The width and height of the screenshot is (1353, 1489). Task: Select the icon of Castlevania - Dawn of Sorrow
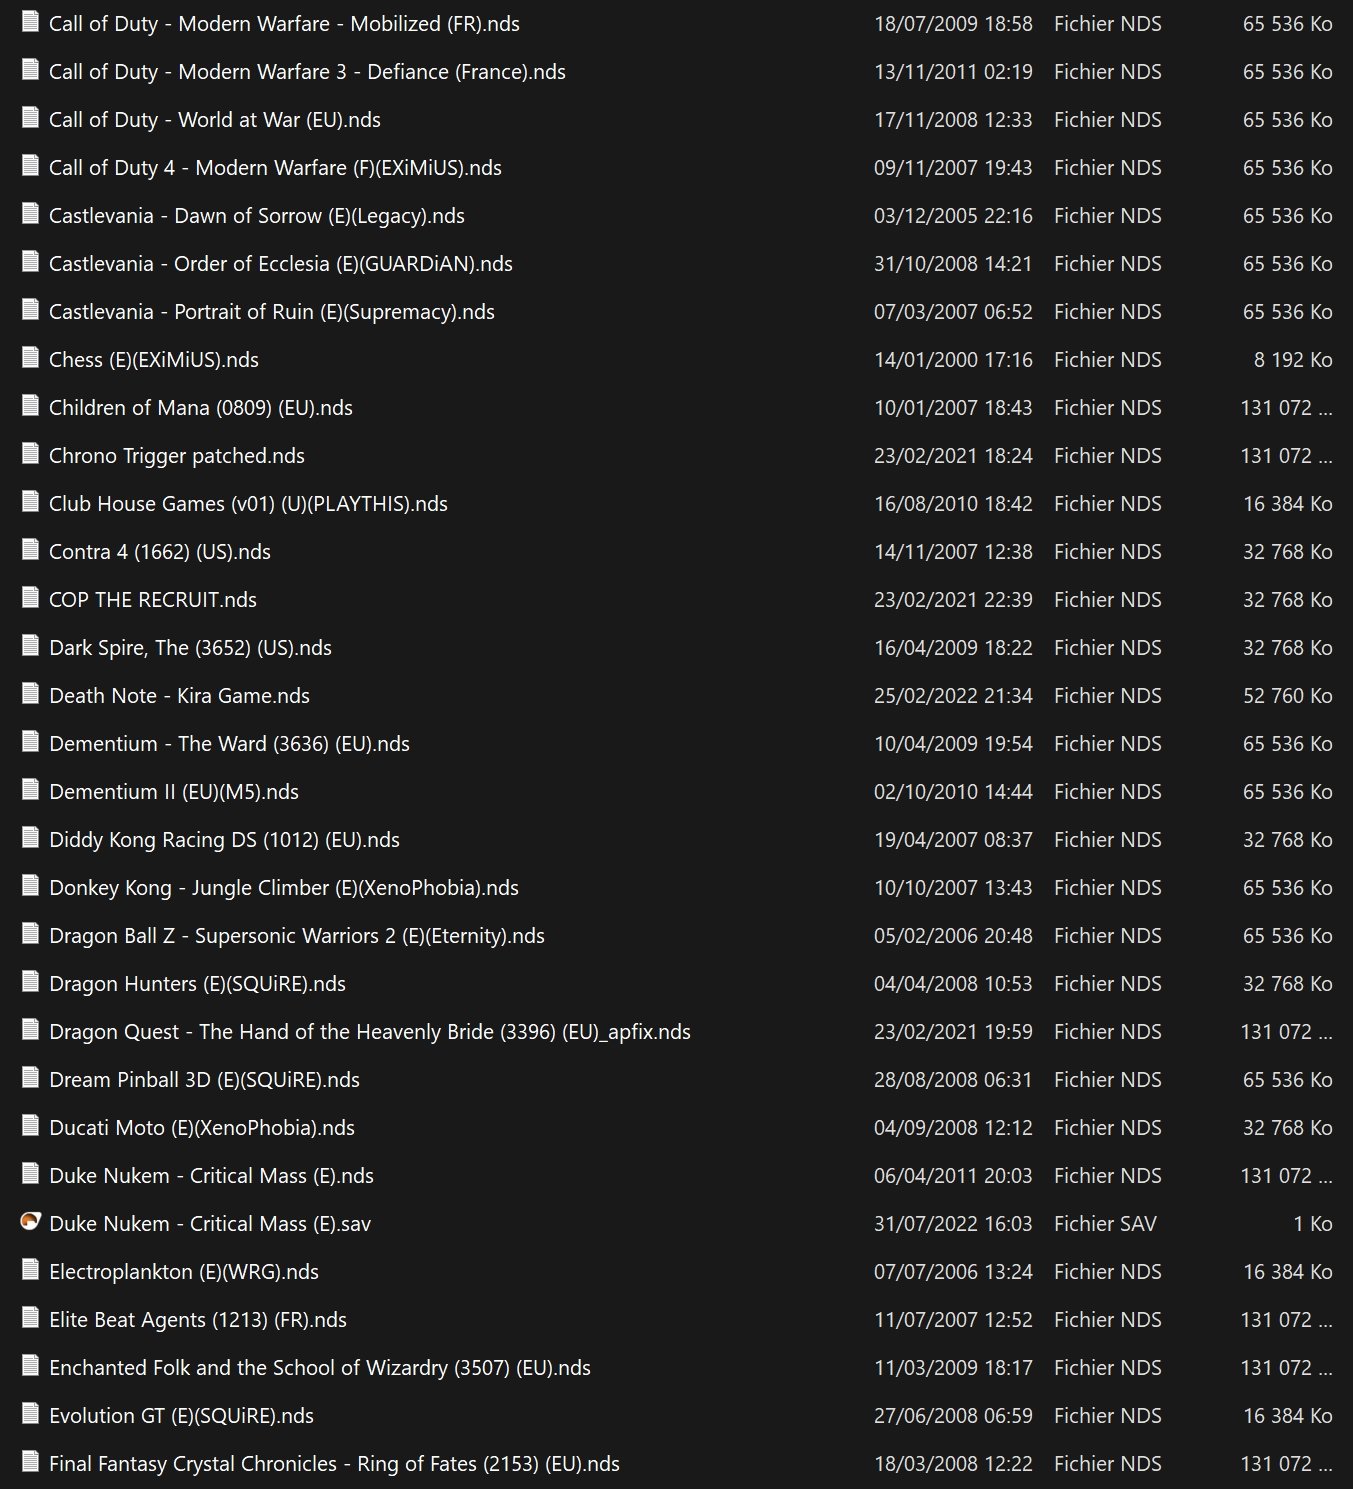point(30,214)
